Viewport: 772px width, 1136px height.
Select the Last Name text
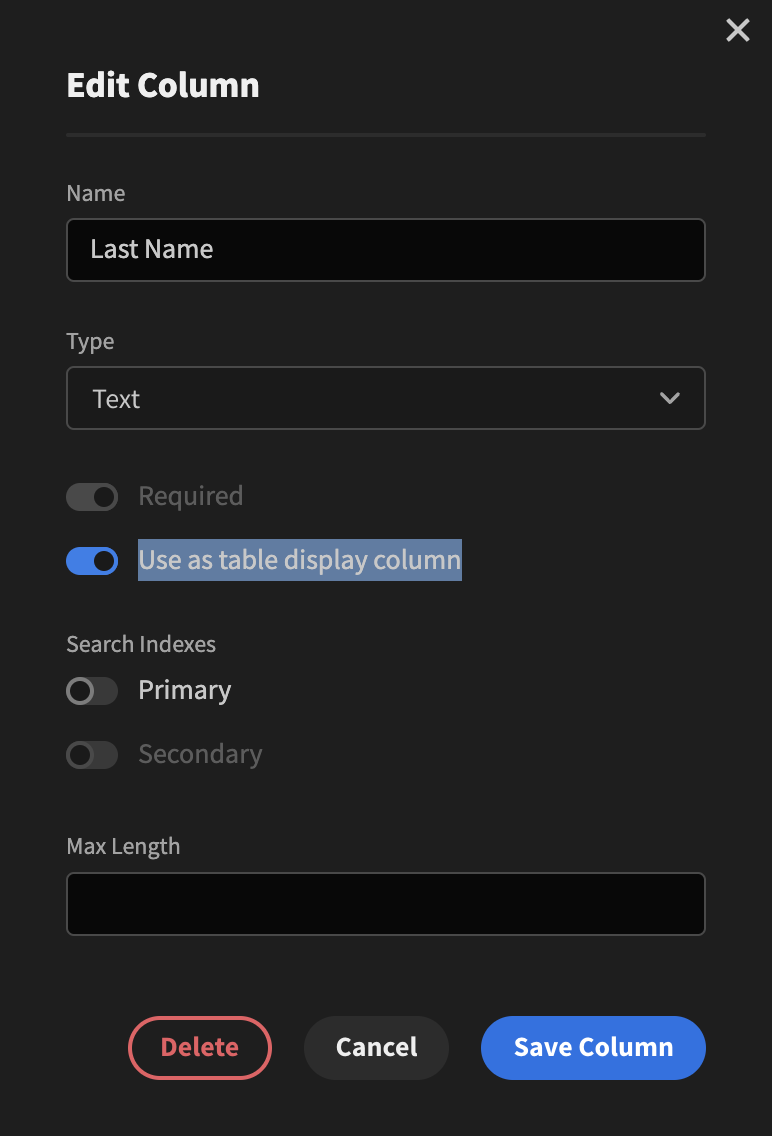(x=151, y=250)
